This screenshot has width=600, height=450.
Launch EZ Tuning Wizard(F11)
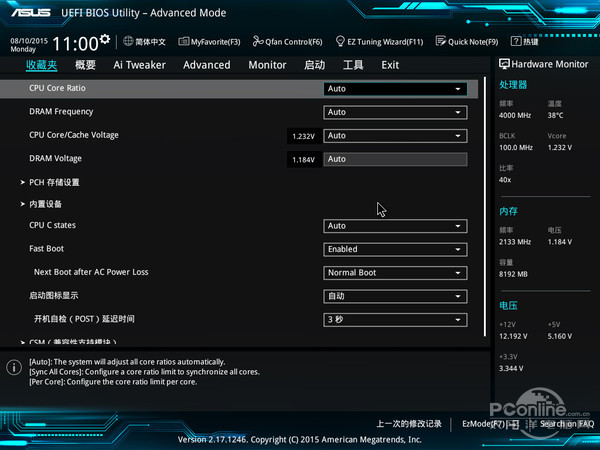click(x=379, y=41)
